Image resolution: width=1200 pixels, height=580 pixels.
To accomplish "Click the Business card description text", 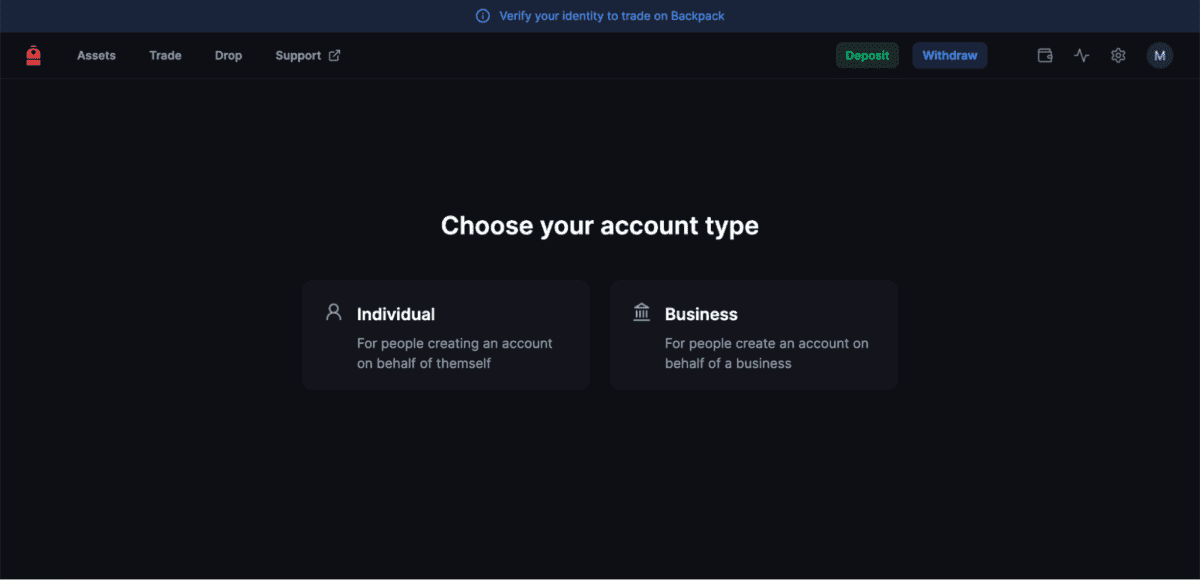I will [x=767, y=353].
